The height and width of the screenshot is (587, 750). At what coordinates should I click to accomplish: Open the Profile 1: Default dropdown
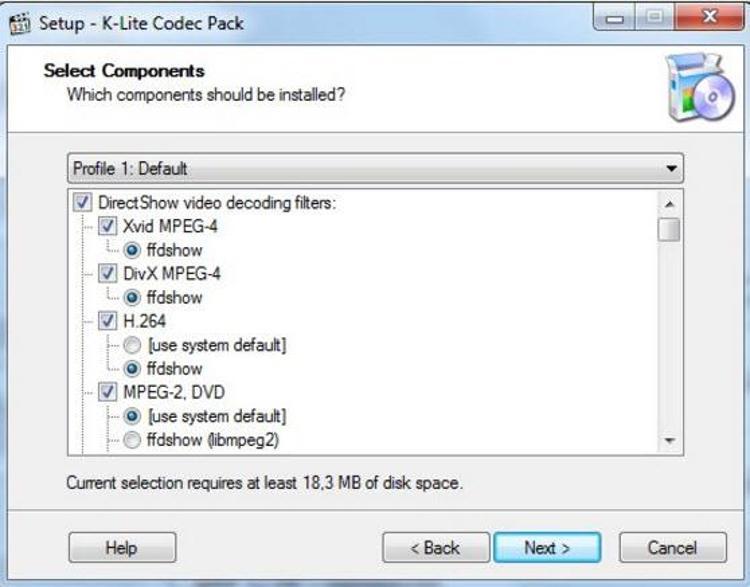point(375,168)
